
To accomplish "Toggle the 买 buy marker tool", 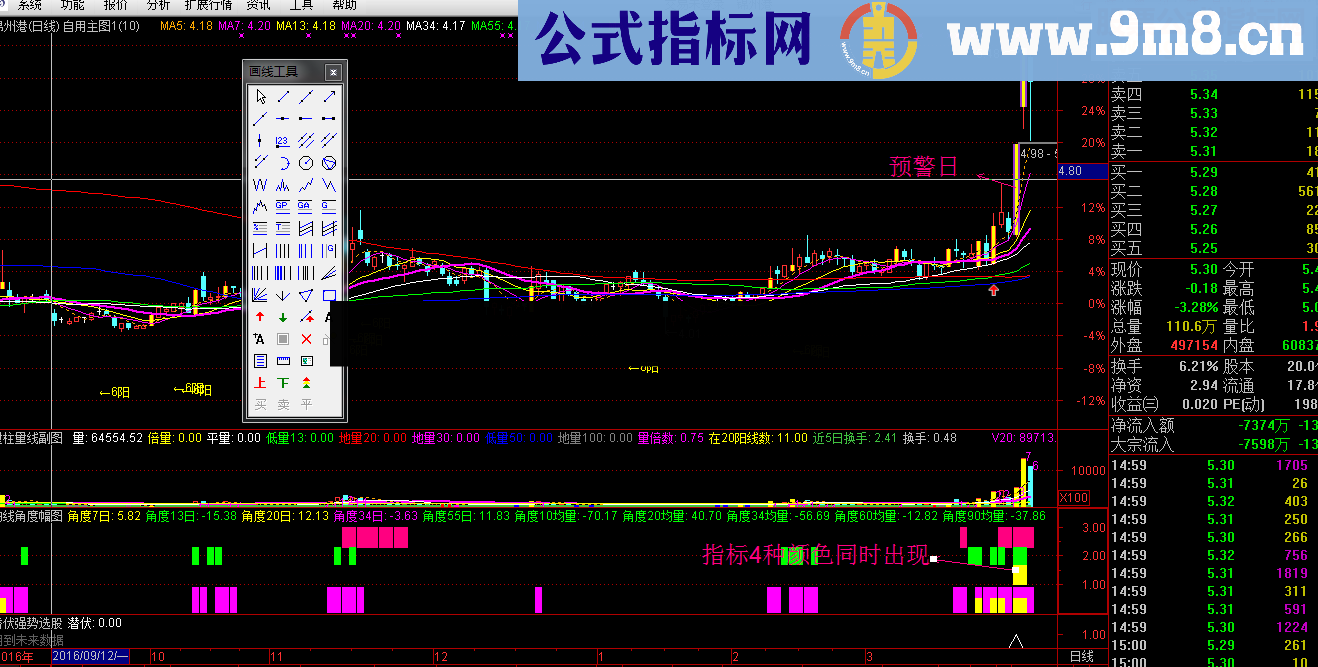I will (x=259, y=405).
